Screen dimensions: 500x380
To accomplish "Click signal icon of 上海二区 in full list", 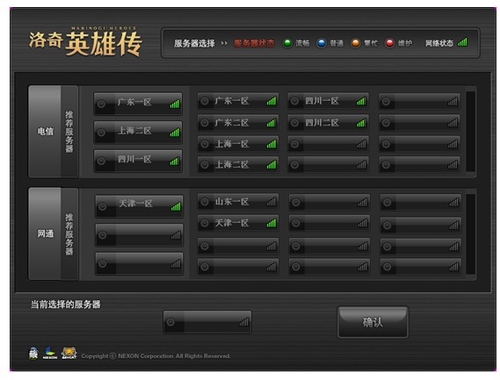I will 272,165.
